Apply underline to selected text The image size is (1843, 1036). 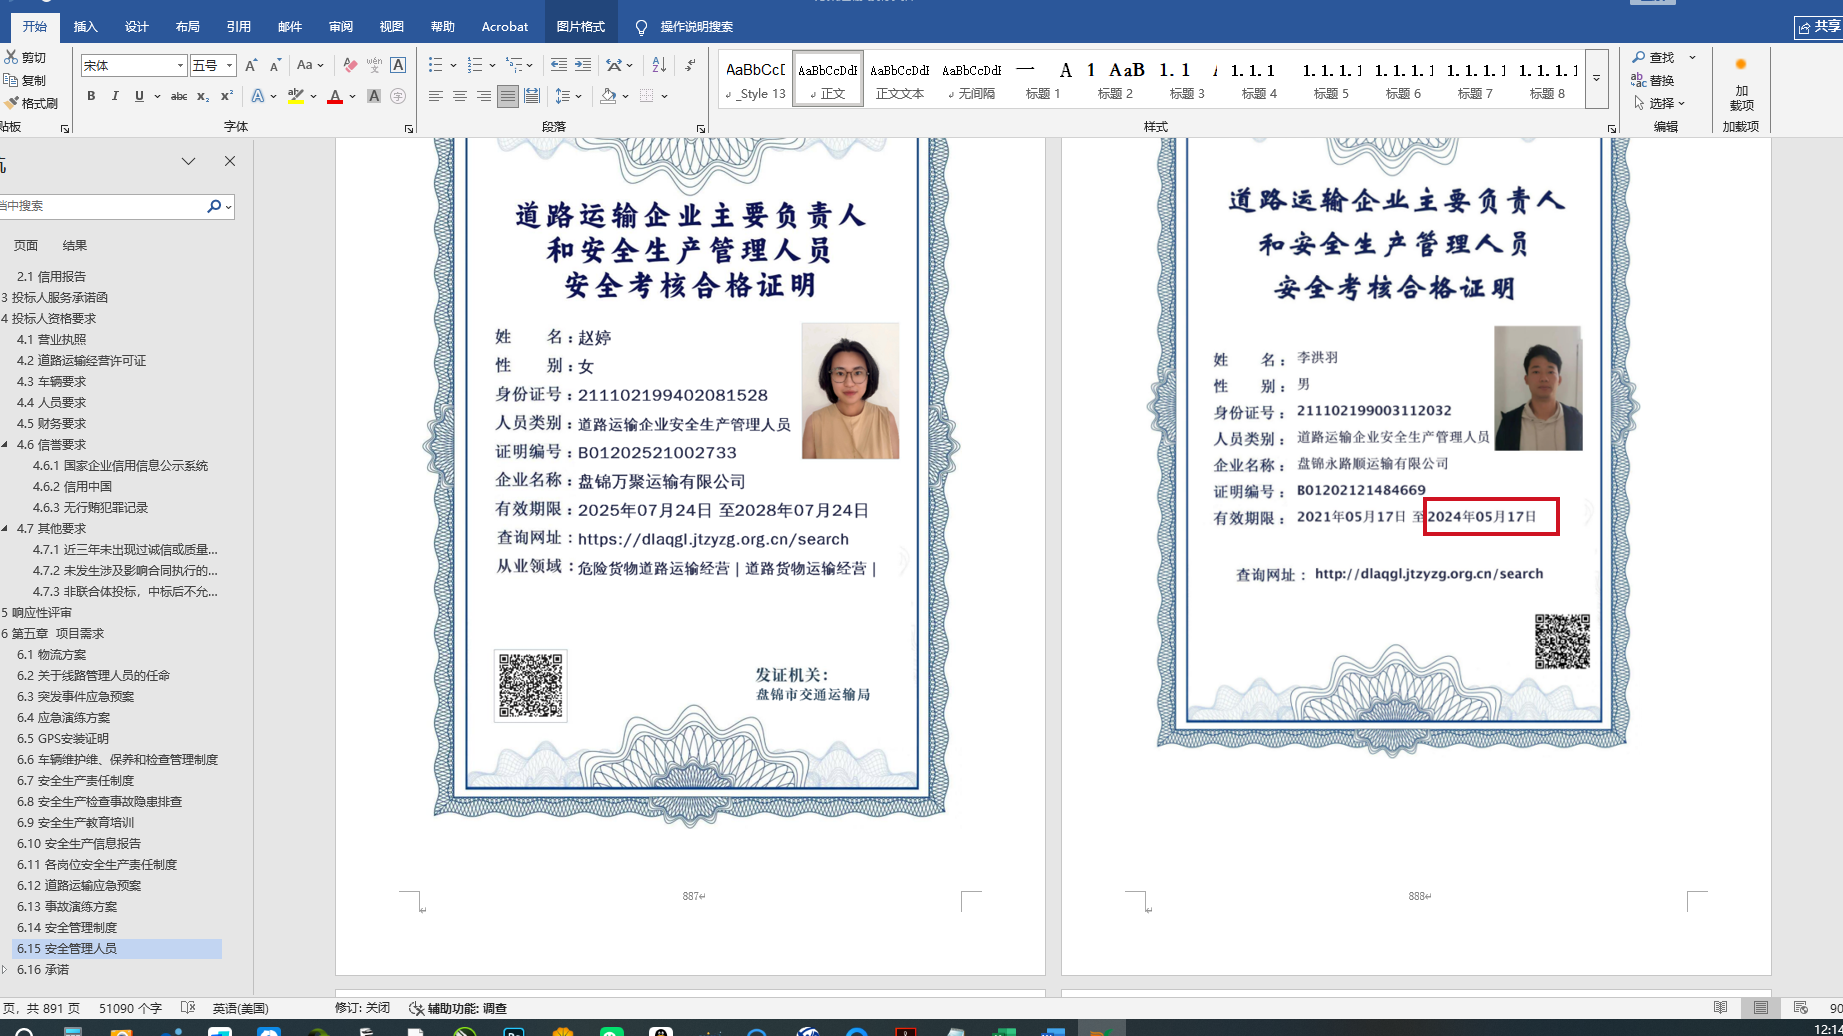(x=139, y=96)
